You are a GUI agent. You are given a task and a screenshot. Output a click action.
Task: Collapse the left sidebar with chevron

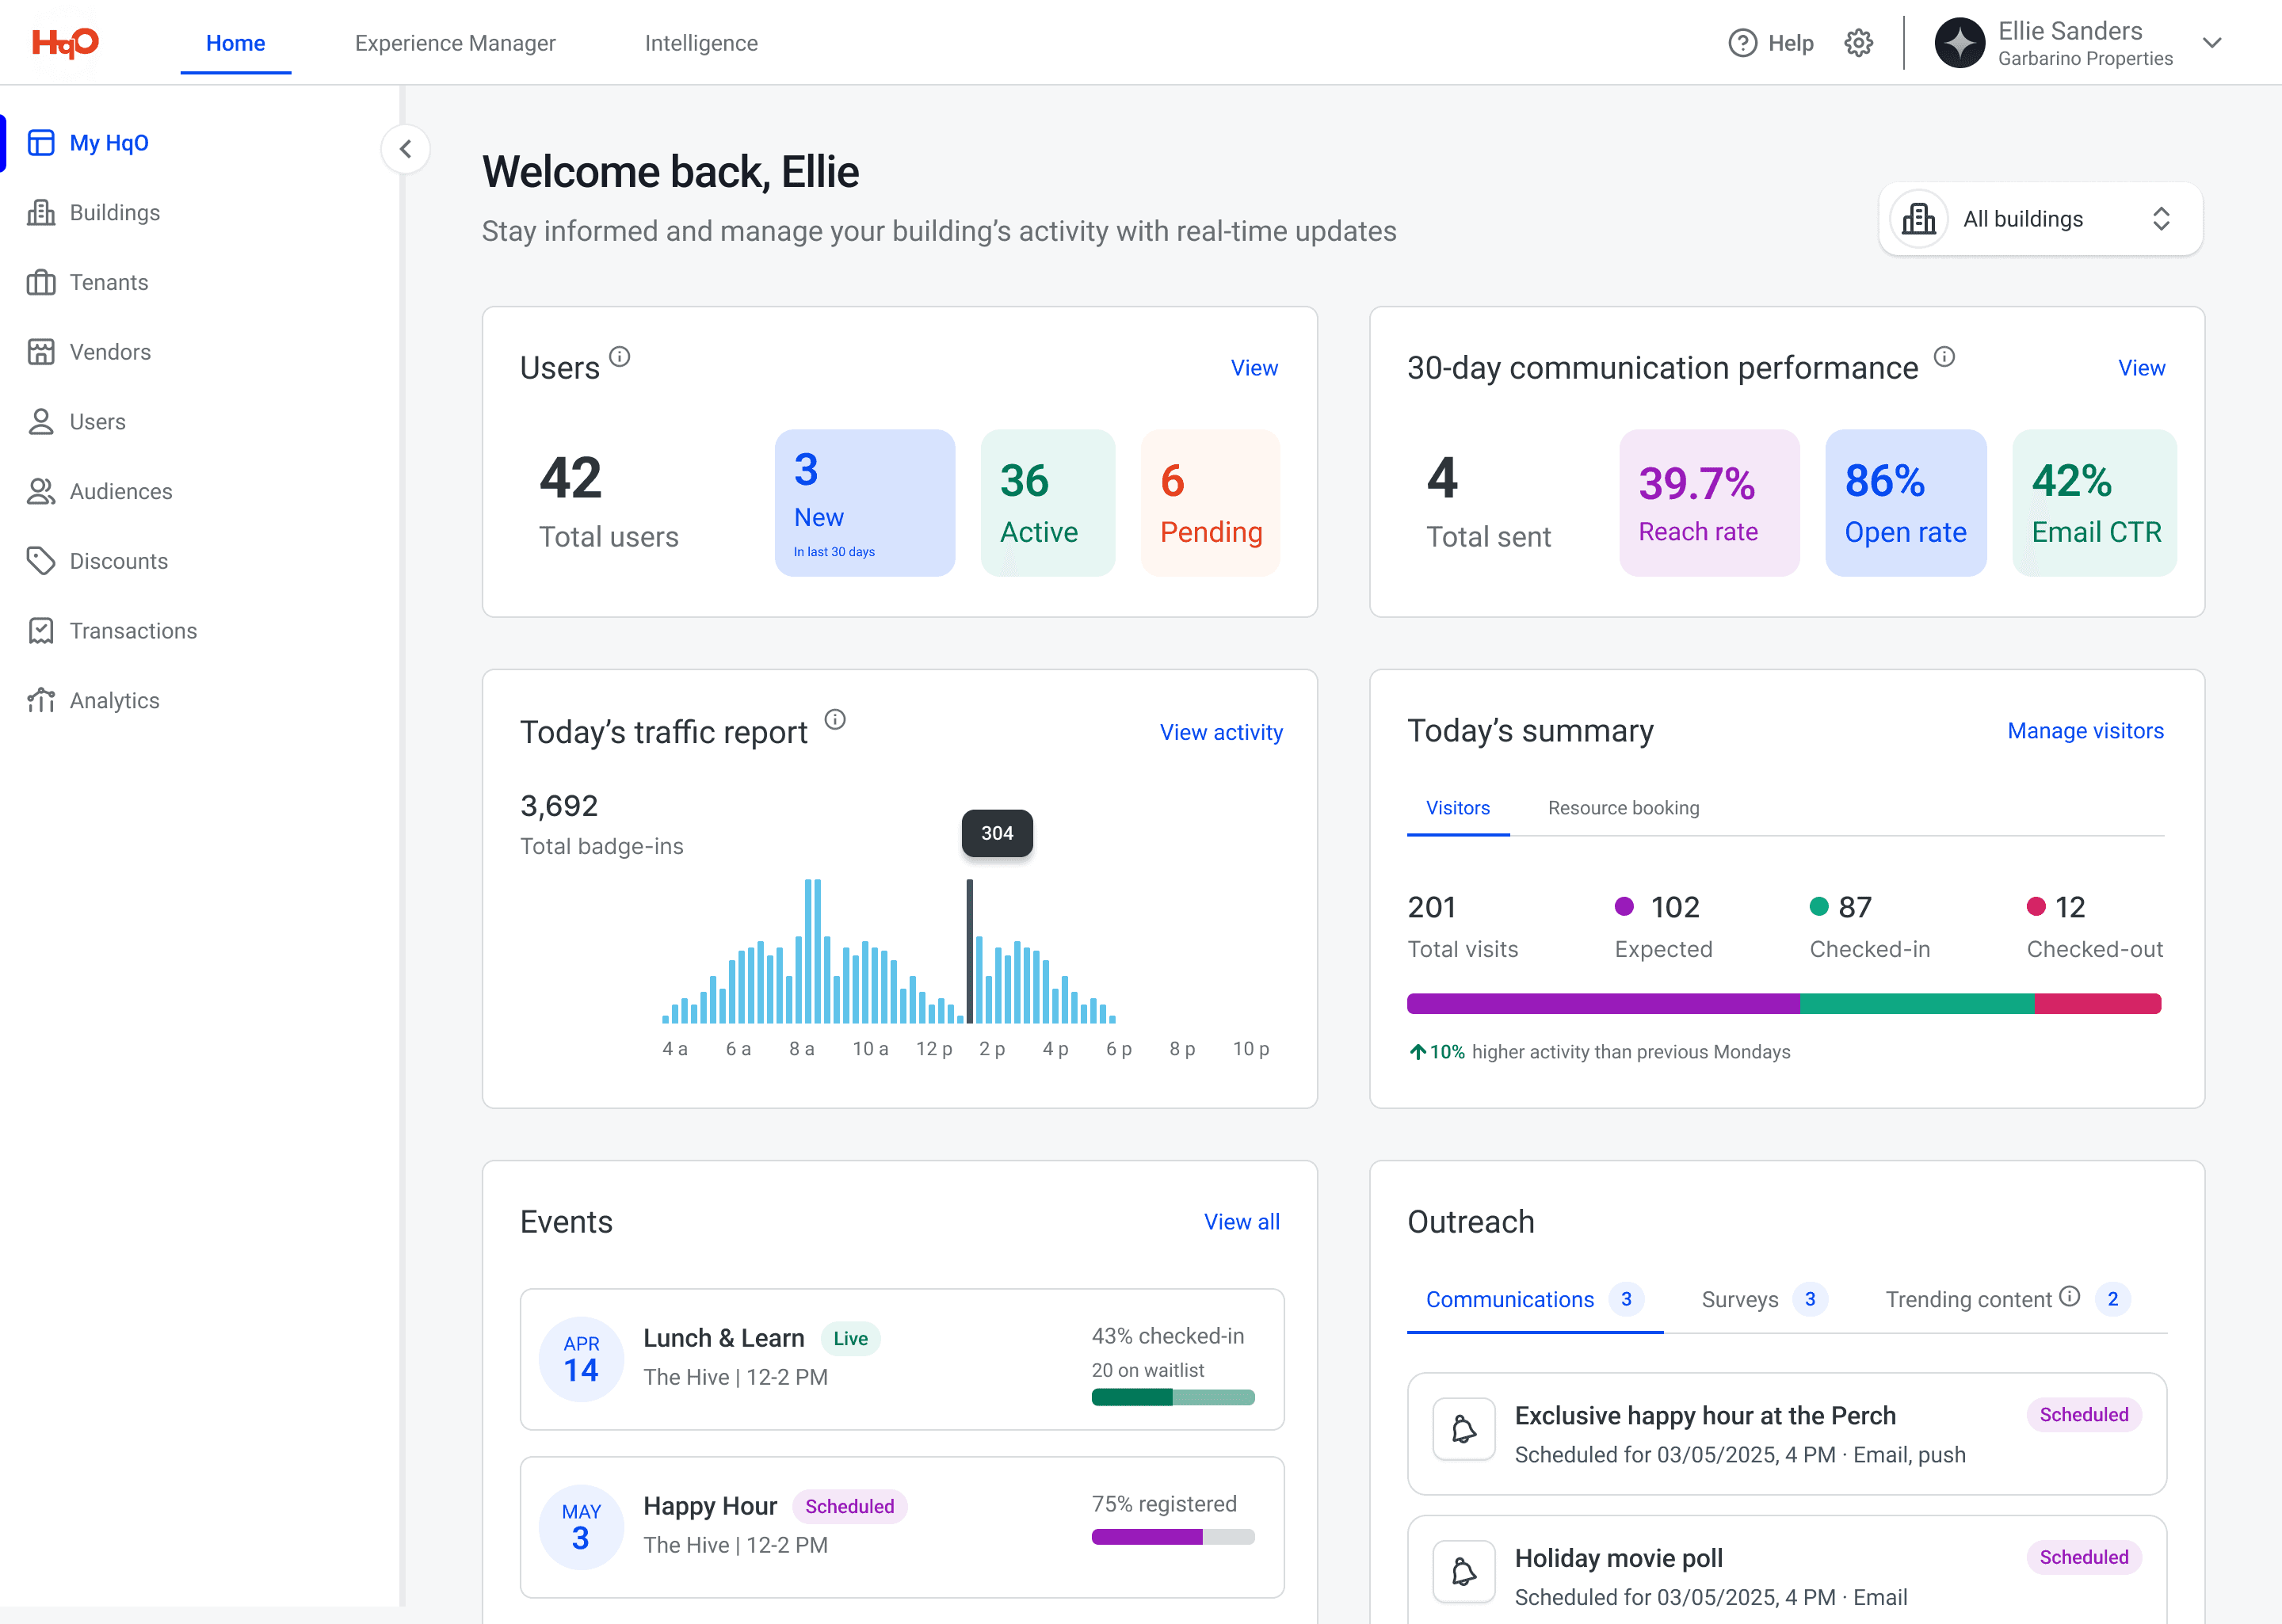(405, 149)
